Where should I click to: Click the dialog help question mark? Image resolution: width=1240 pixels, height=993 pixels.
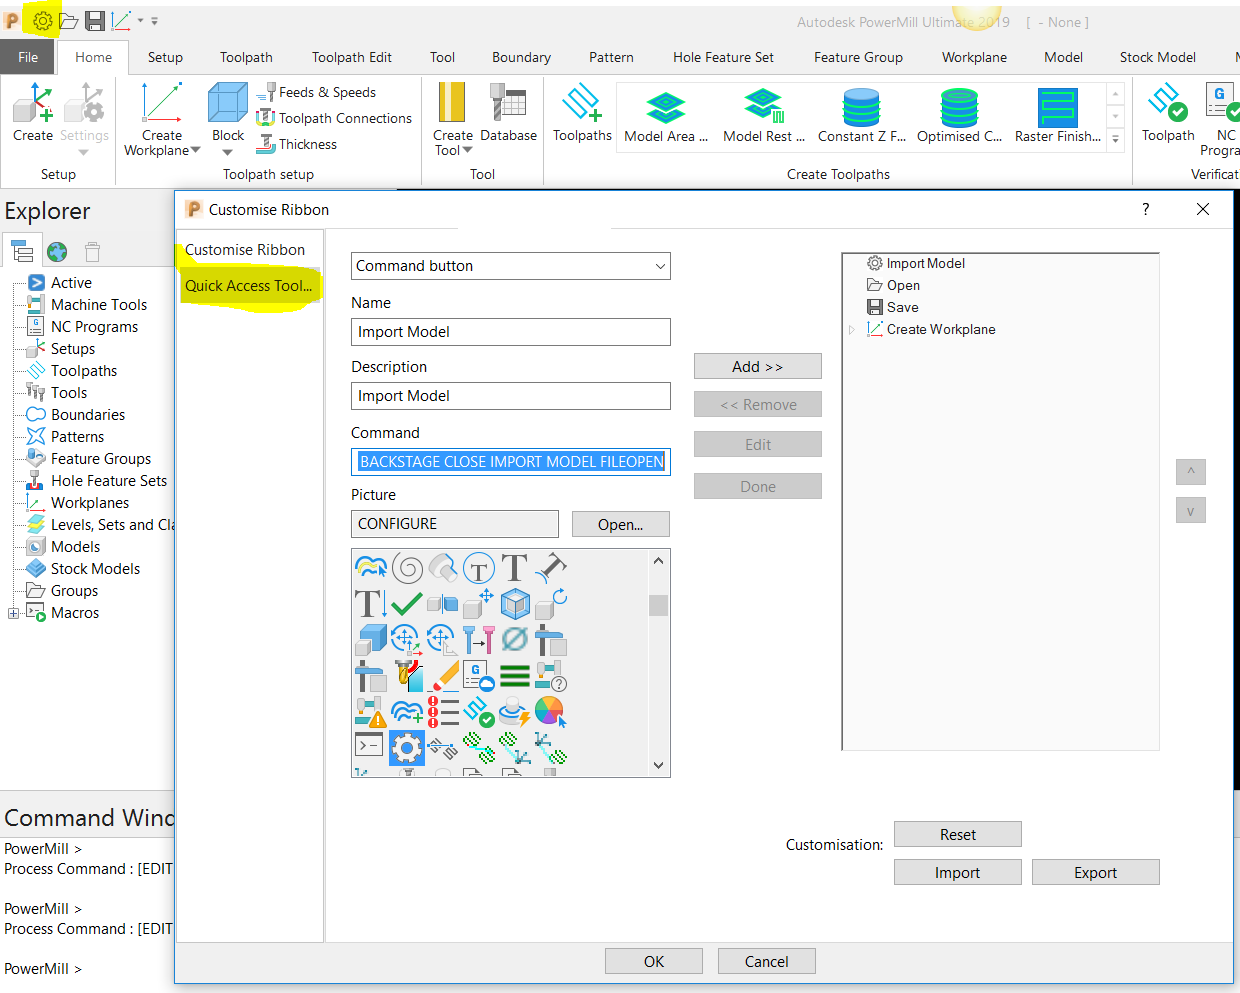pos(1146,209)
